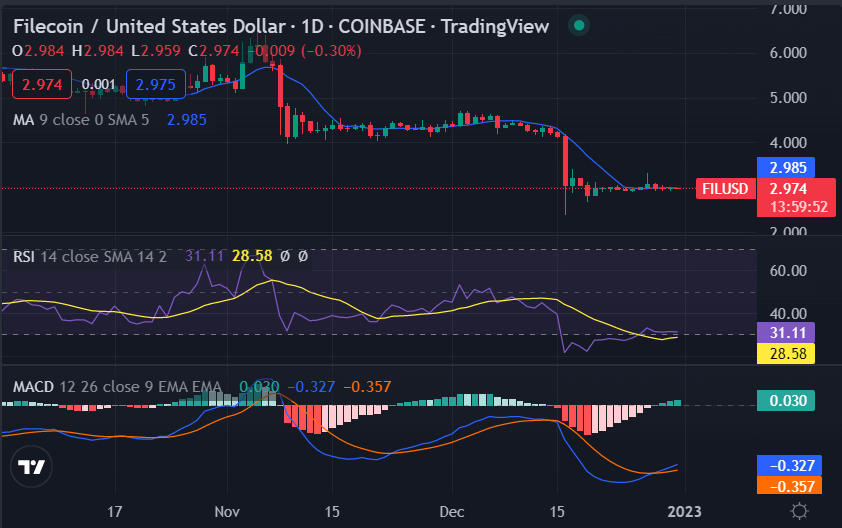Click the high price H2.984 value
842x528 pixels.
pyautogui.click(x=98, y=51)
